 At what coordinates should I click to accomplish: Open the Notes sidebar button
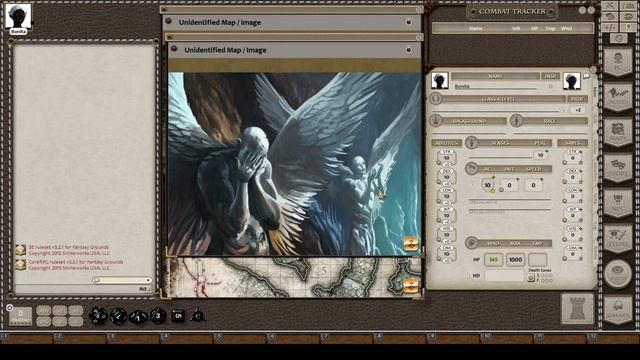618,98
